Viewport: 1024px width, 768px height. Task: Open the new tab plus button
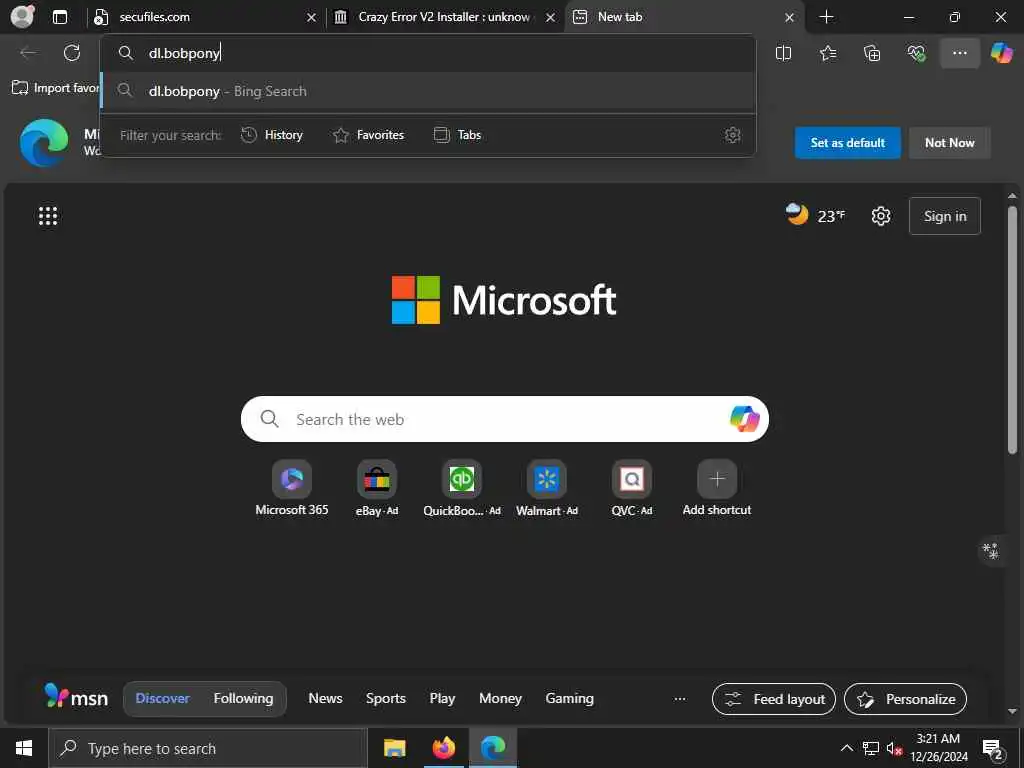pyautogui.click(x=826, y=17)
